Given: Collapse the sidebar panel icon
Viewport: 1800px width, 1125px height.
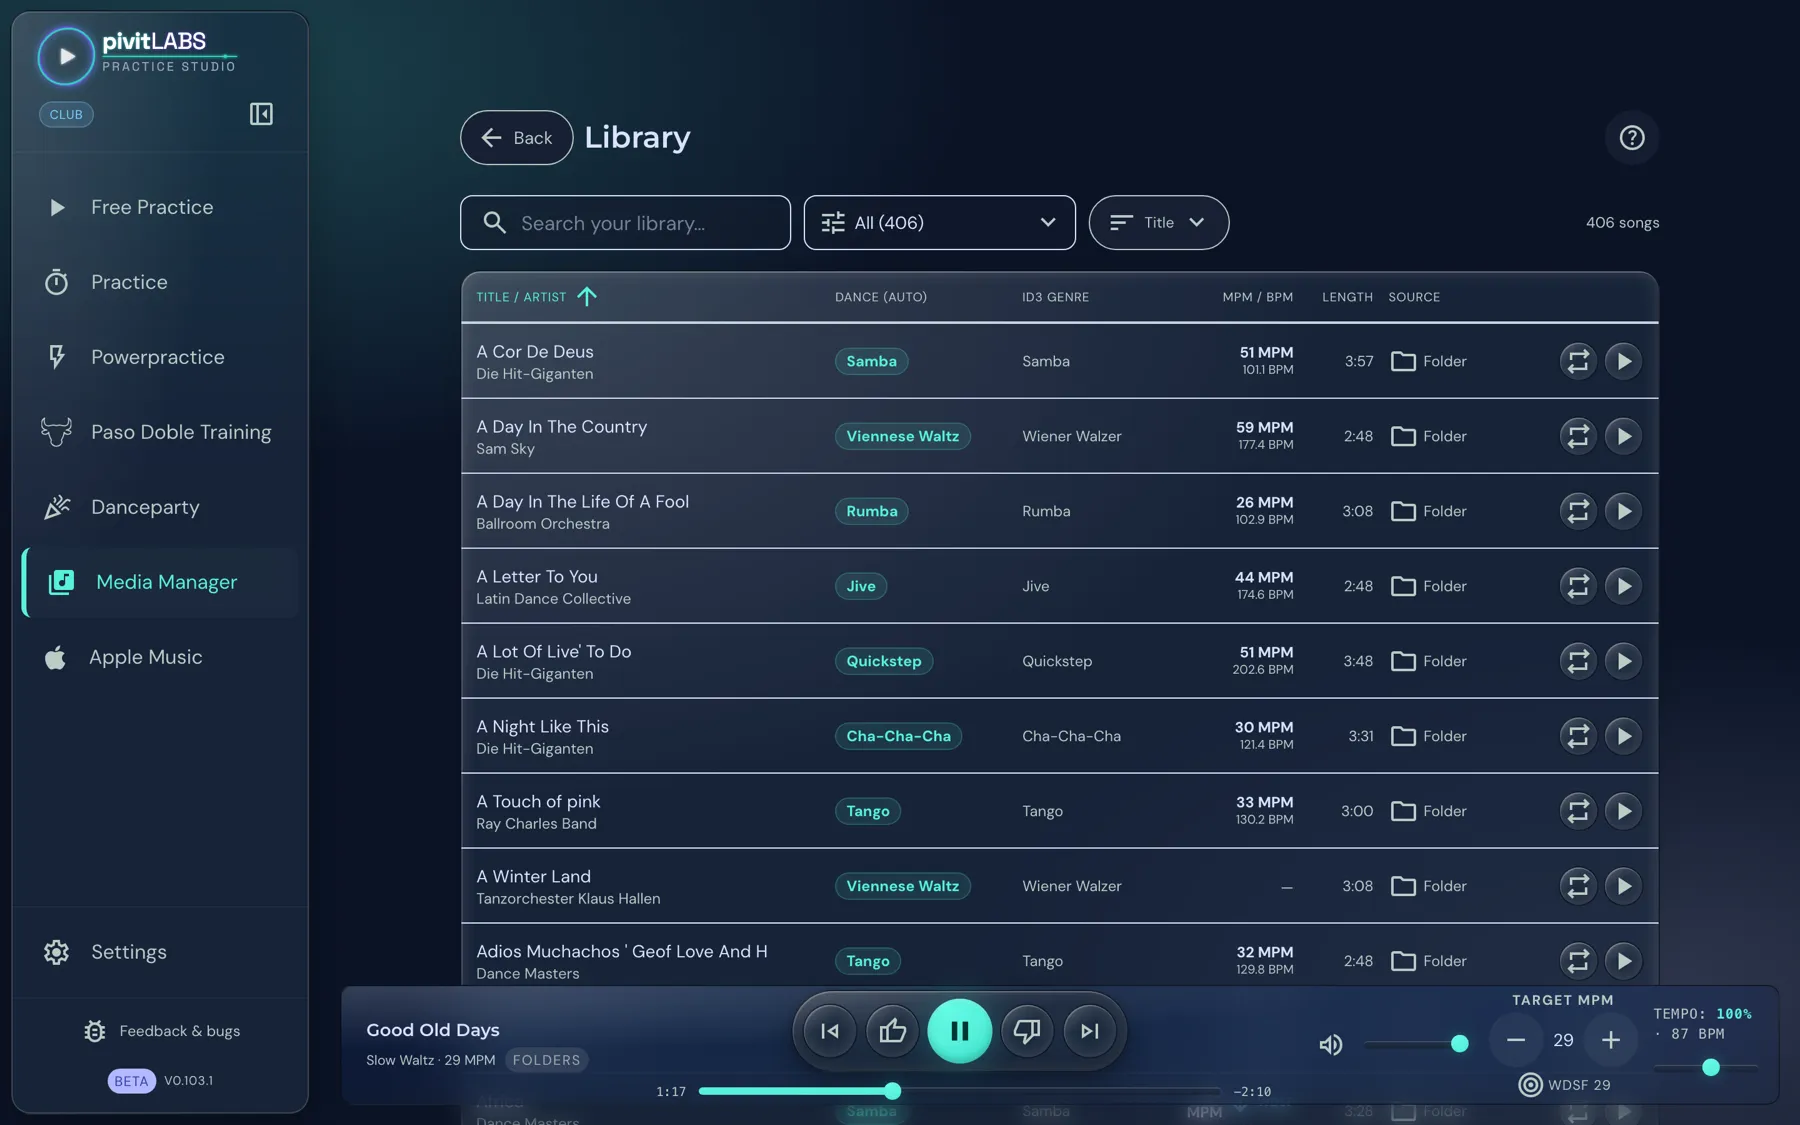Looking at the screenshot, I should coord(261,114).
